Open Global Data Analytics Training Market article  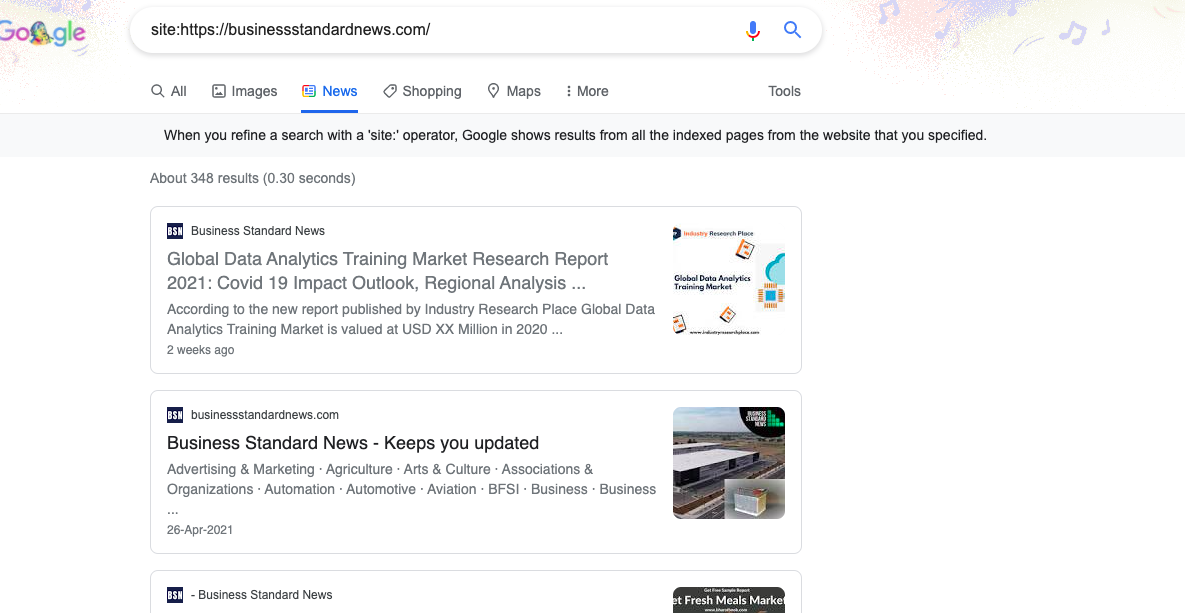click(x=388, y=271)
